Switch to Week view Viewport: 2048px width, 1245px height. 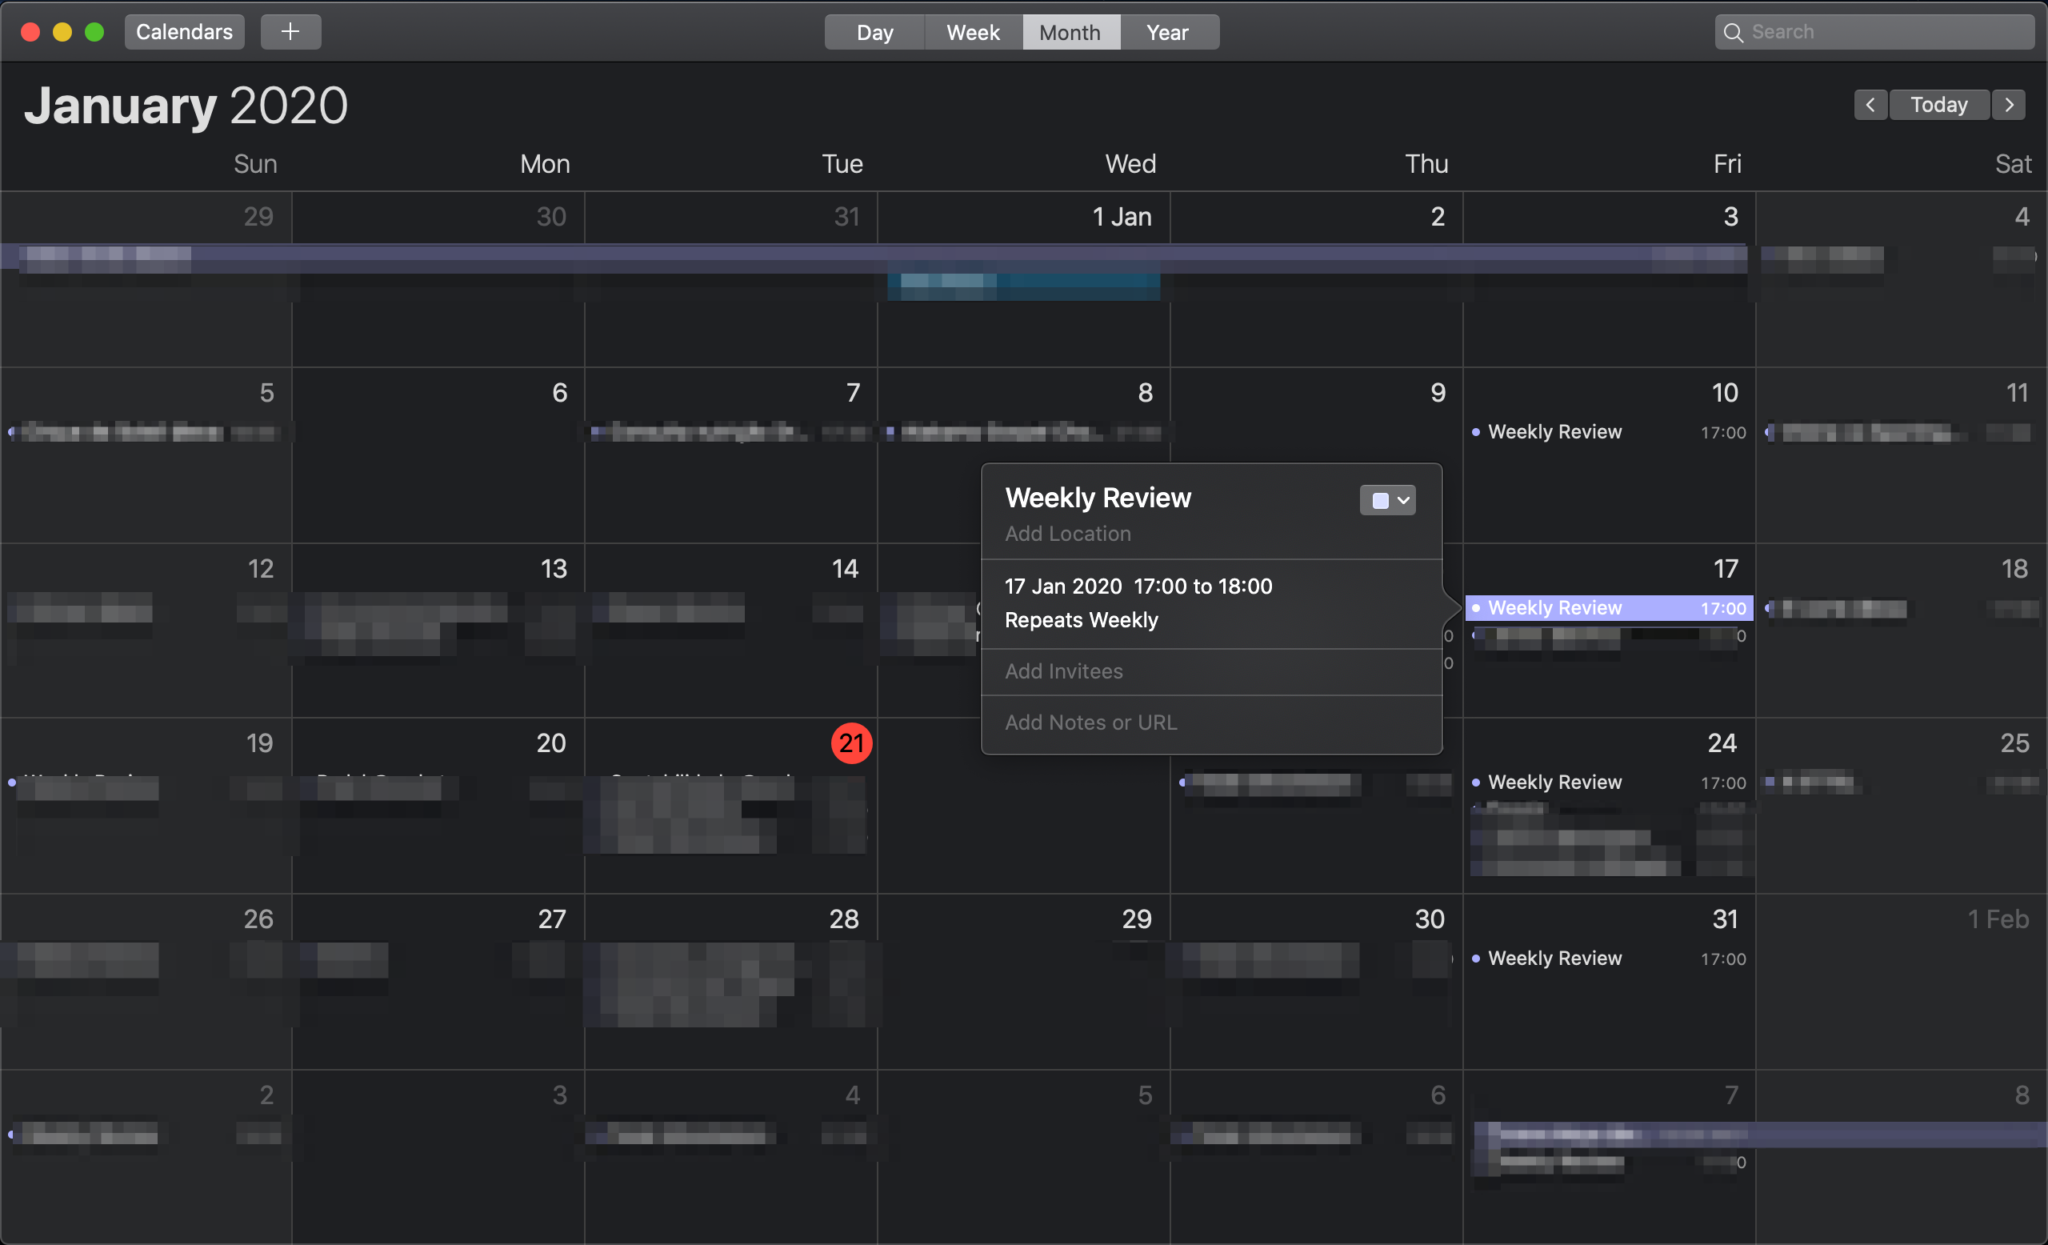[x=972, y=32]
